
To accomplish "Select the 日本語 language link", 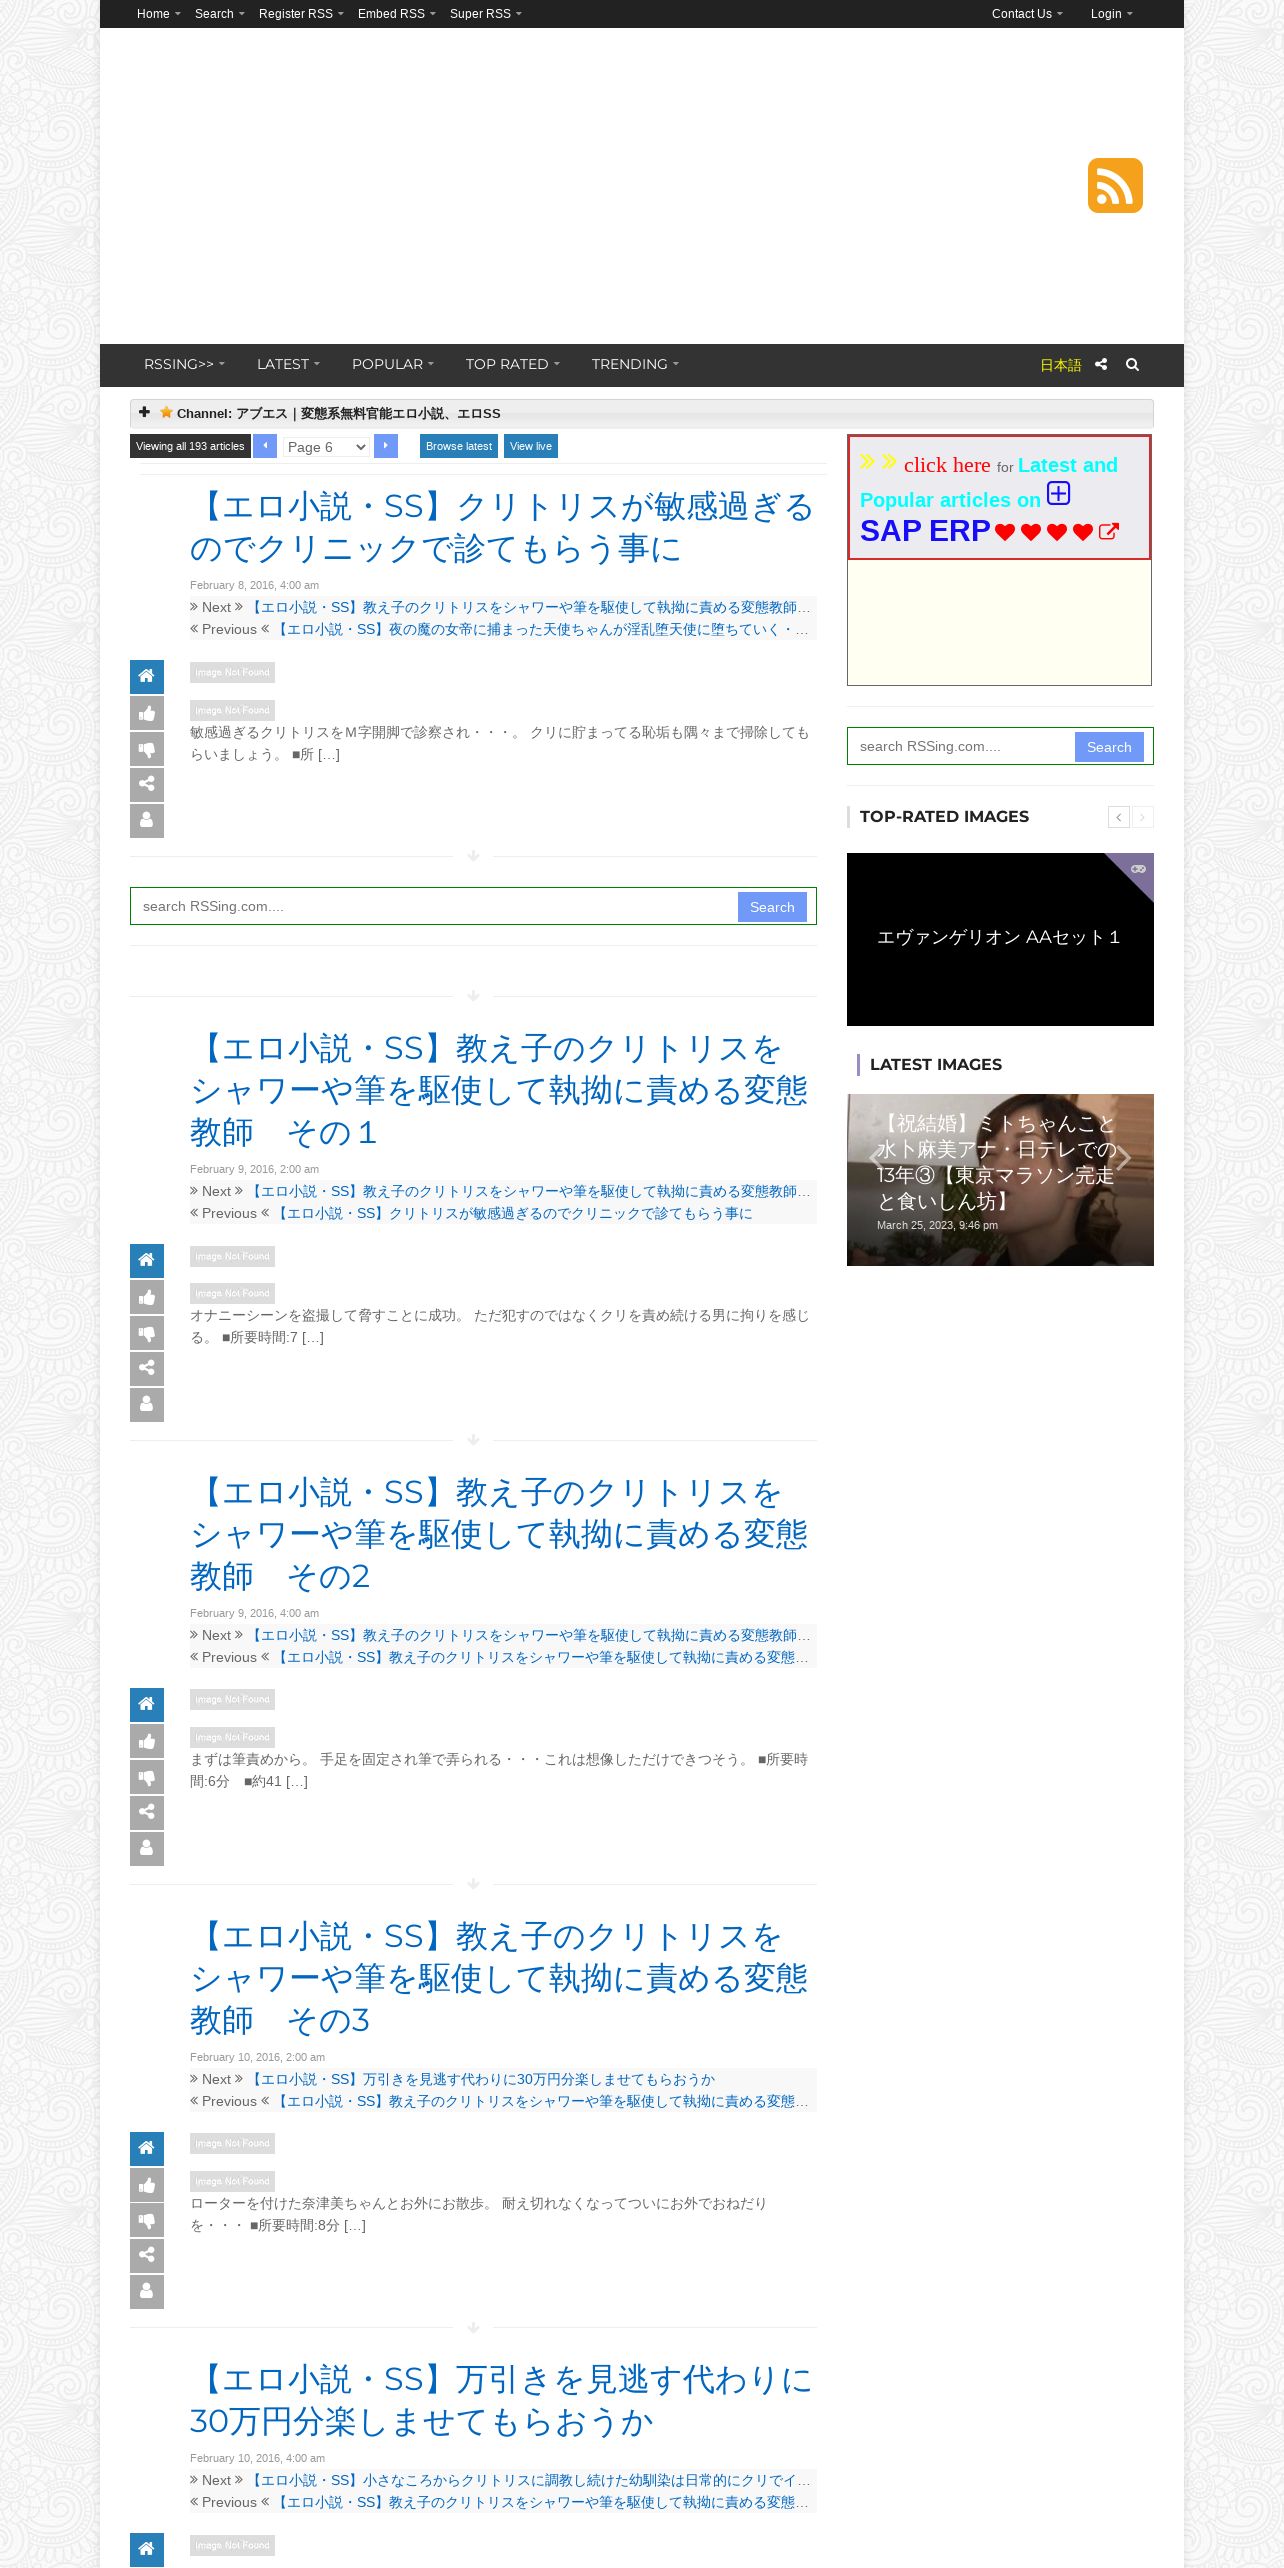I will (x=1060, y=365).
